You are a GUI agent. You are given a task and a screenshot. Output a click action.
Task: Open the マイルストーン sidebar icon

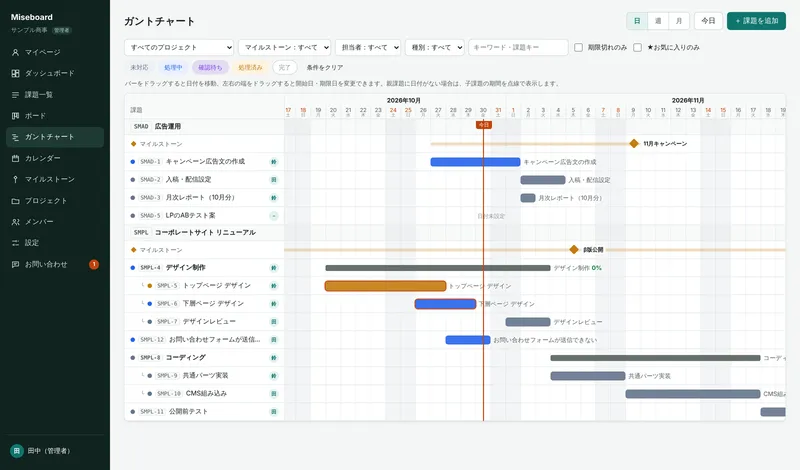[x=15, y=179]
